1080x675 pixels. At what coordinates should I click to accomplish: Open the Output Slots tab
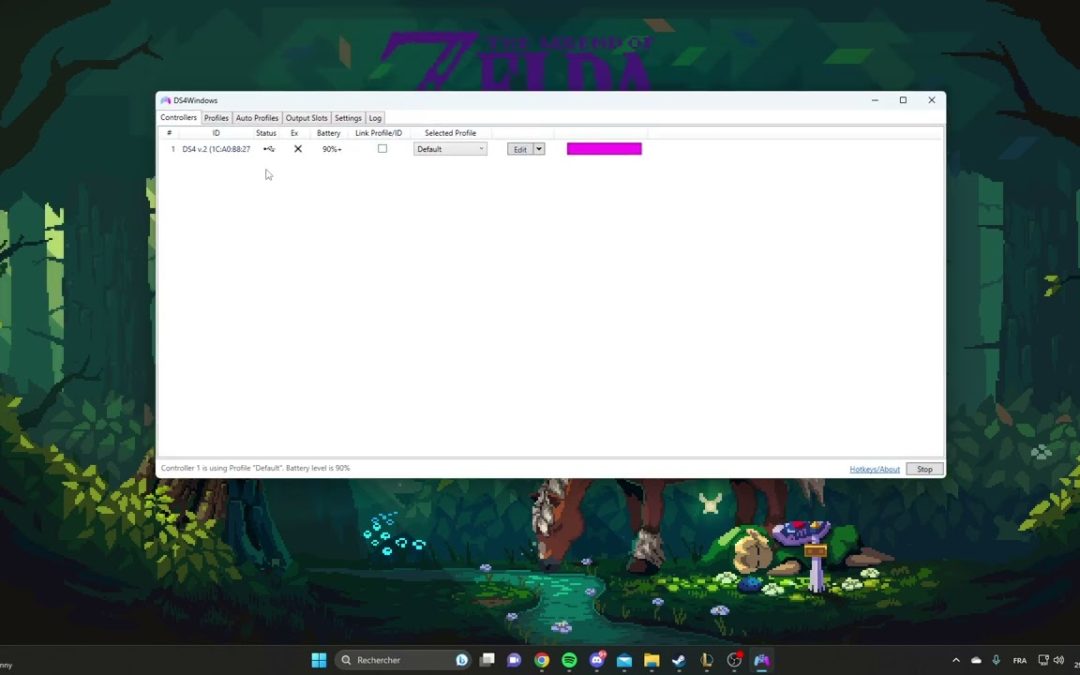click(x=307, y=118)
